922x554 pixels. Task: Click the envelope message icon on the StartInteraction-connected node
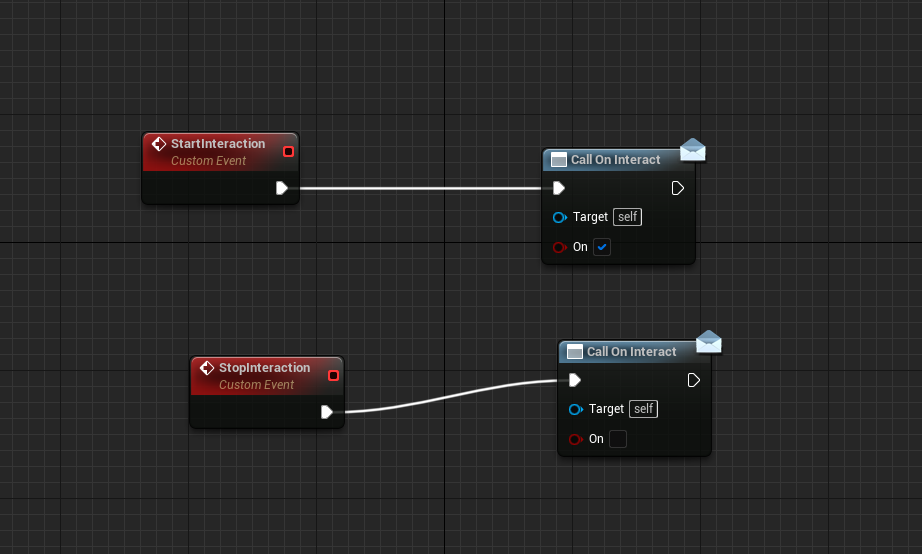click(x=693, y=149)
